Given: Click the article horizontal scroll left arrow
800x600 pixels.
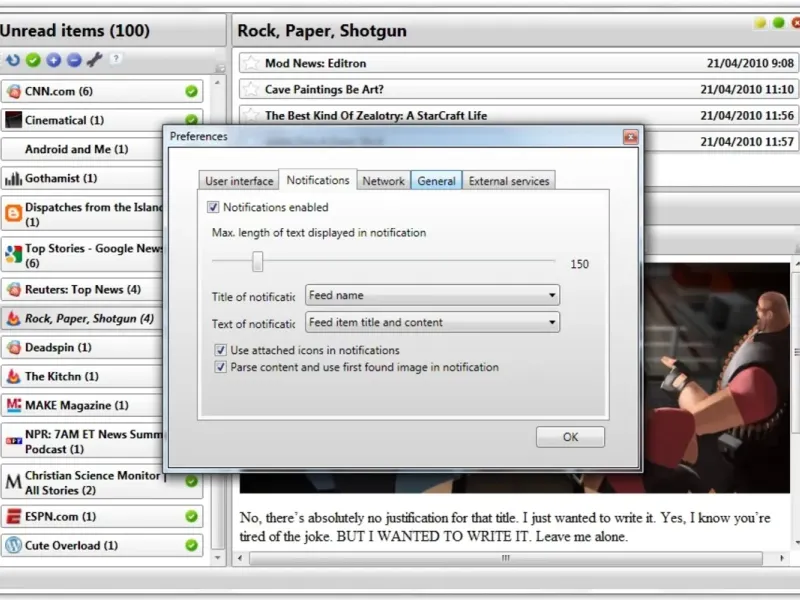Looking at the screenshot, I should pos(240,558).
